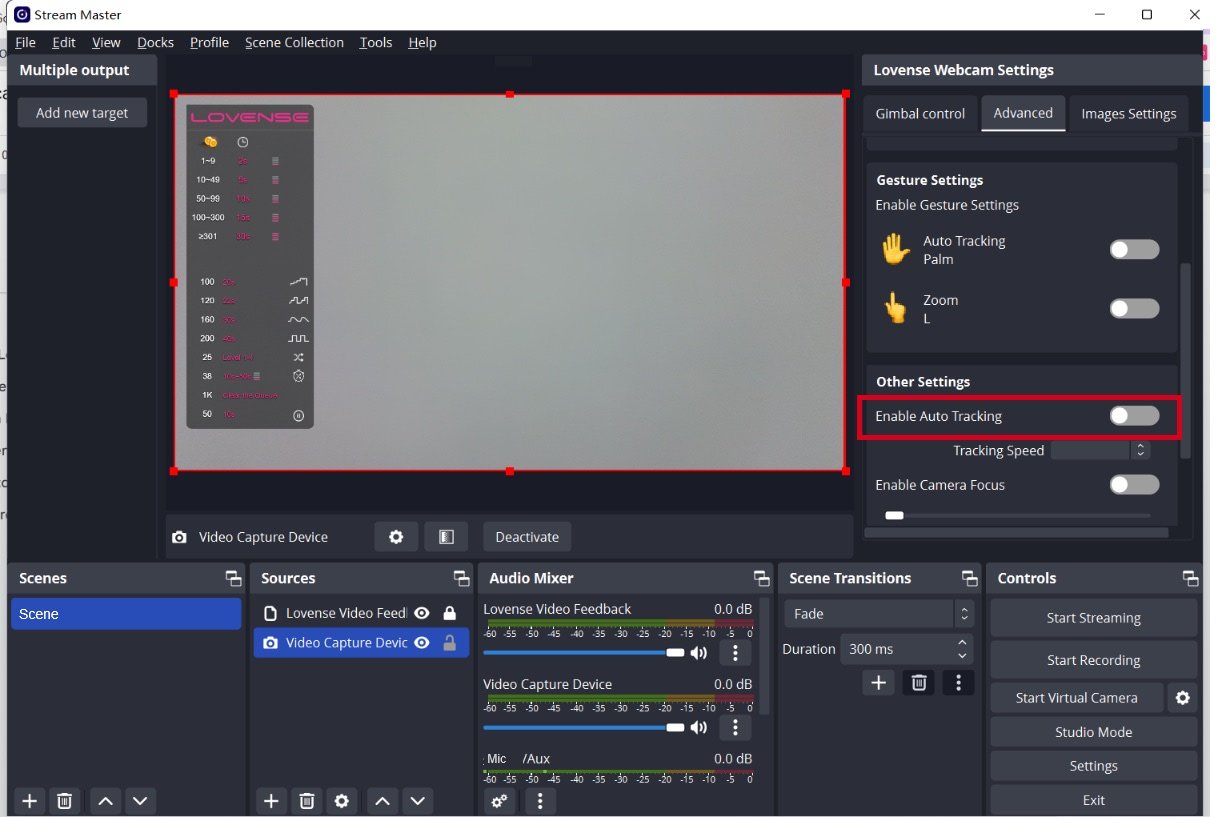1216x817 pixels.
Task: Open the Tools menu
Action: (x=376, y=42)
